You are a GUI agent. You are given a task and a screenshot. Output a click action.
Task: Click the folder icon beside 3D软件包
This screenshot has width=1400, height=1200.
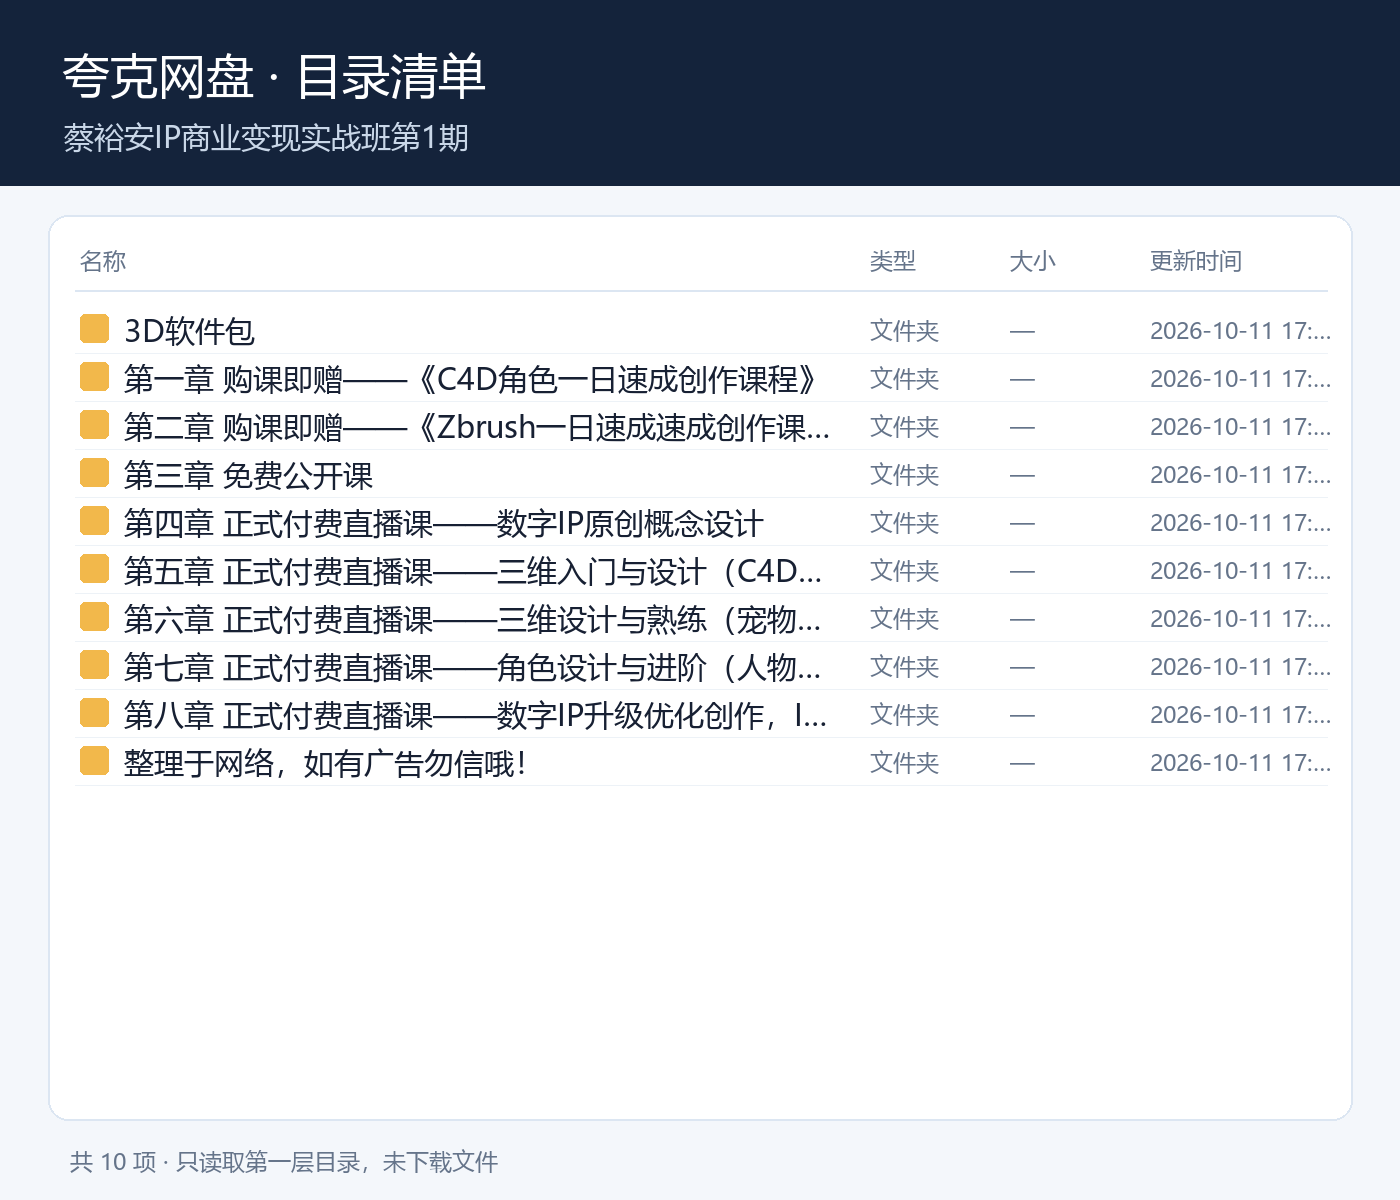click(94, 329)
